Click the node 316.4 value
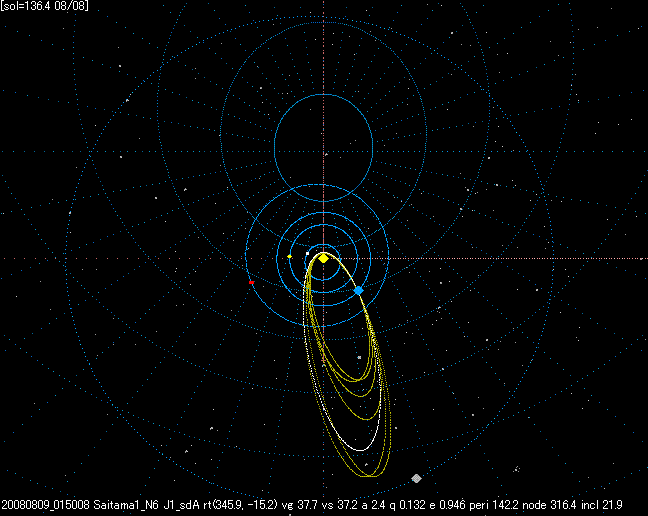 550,505
